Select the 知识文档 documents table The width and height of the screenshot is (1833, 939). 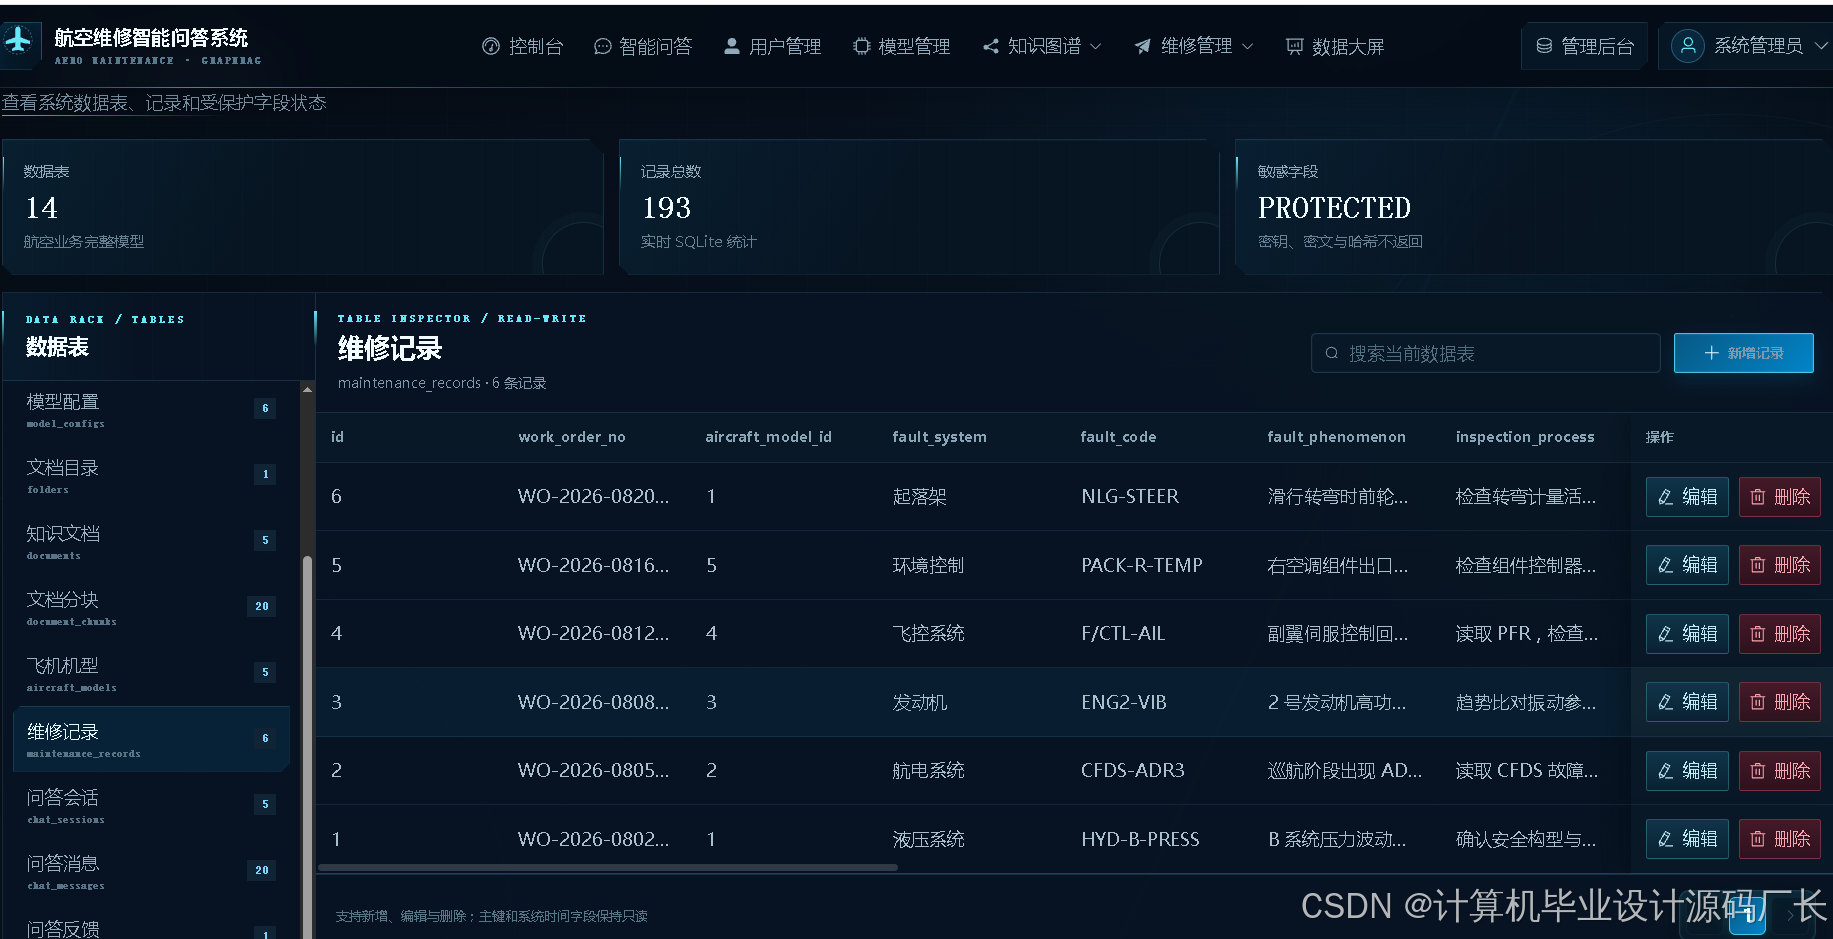tap(151, 542)
